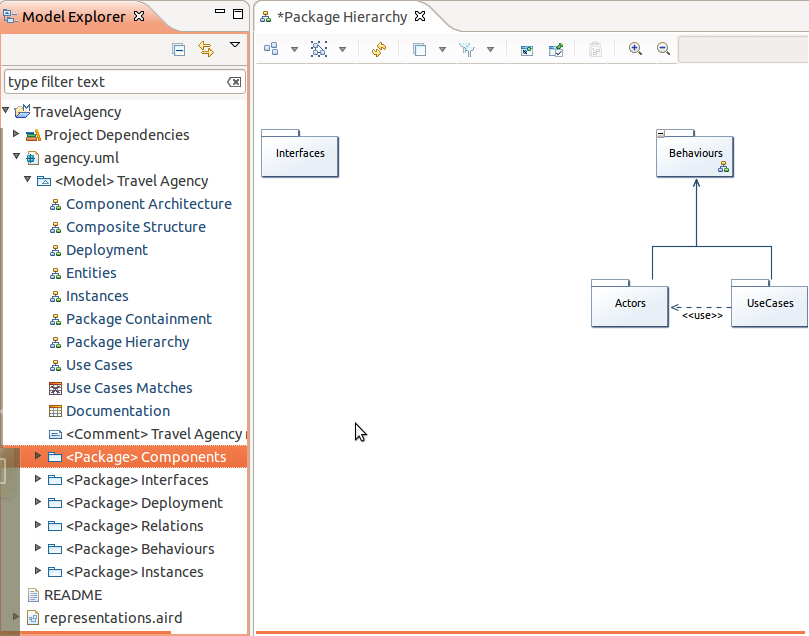The width and height of the screenshot is (809, 636).
Task: Open the Select All dropdown arrow
Action: [x=342, y=50]
